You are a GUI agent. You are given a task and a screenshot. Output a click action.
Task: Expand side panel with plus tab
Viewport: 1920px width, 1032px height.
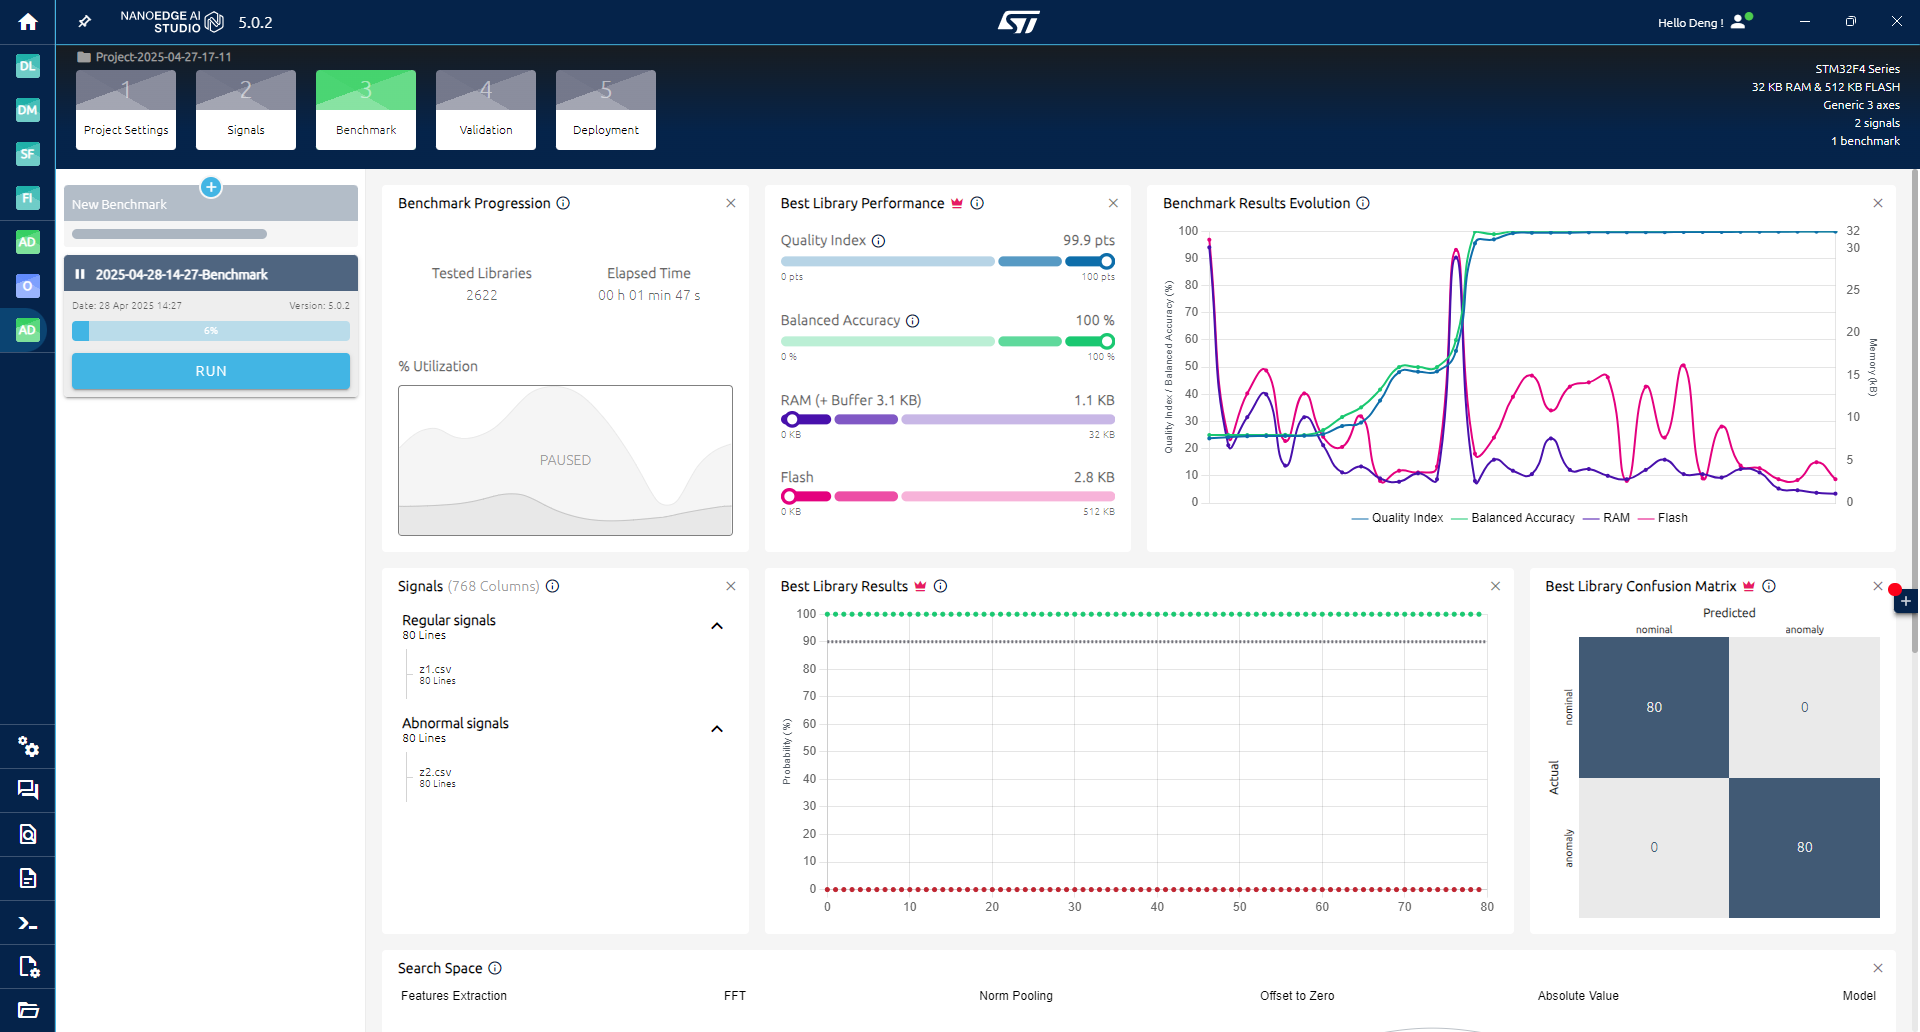pos(1906,601)
